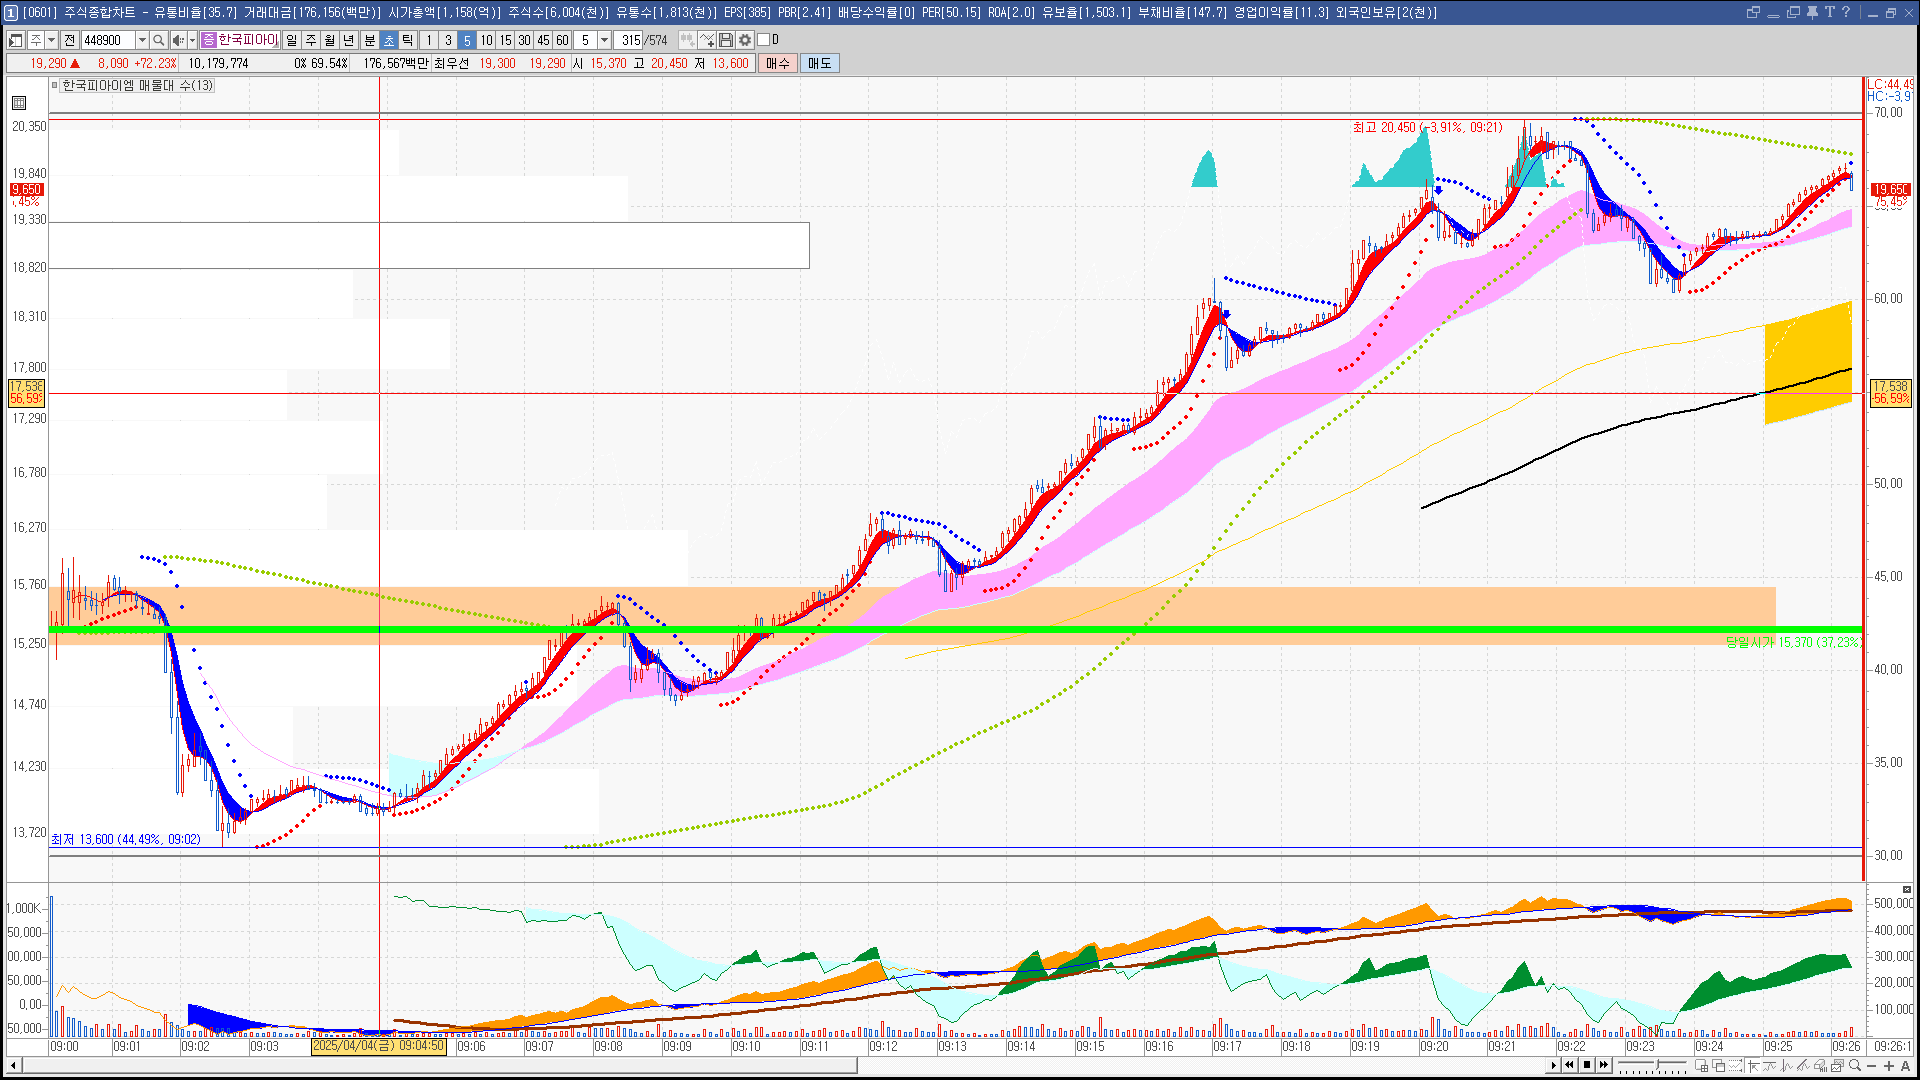This screenshot has height=1080, width=1920.
Task: Toggle the D checkbox in toolbar
Action: pyautogui.click(x=764, y=40)
